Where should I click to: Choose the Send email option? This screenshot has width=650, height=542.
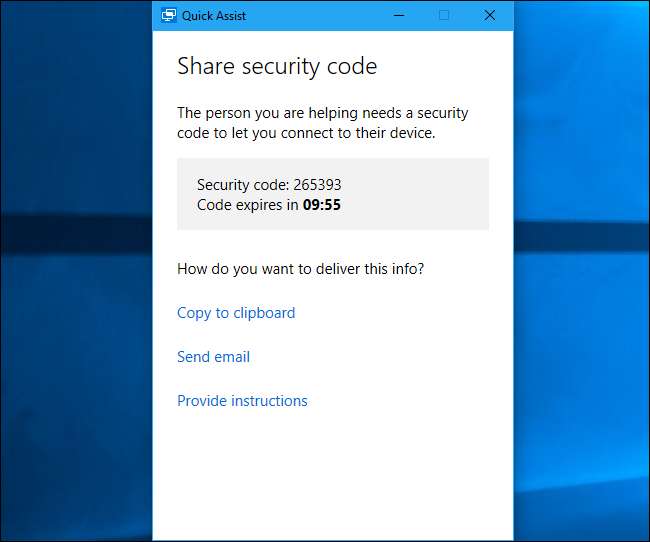coord(213,357)
